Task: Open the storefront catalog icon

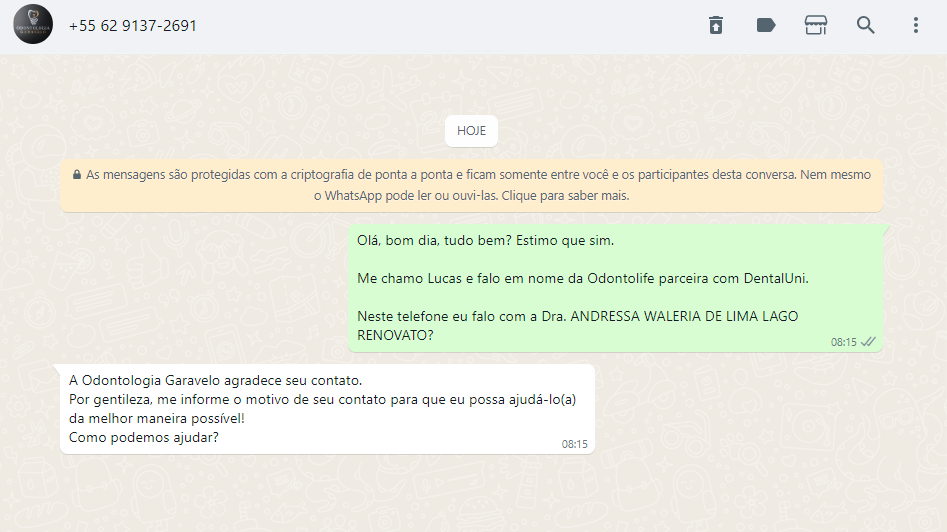Action: point(815,25)
